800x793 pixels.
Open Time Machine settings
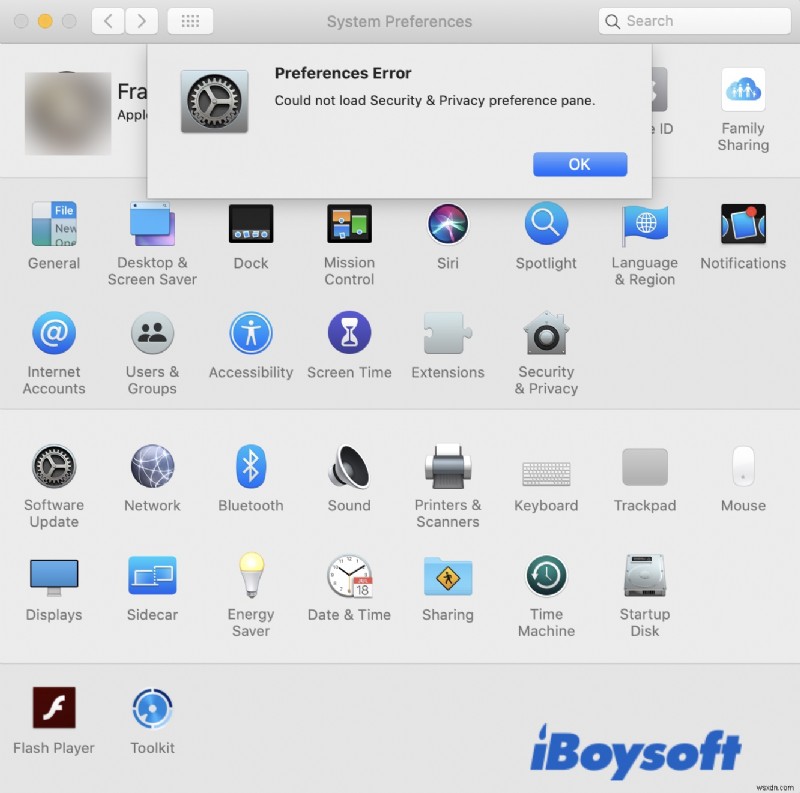tap(545, 577)
